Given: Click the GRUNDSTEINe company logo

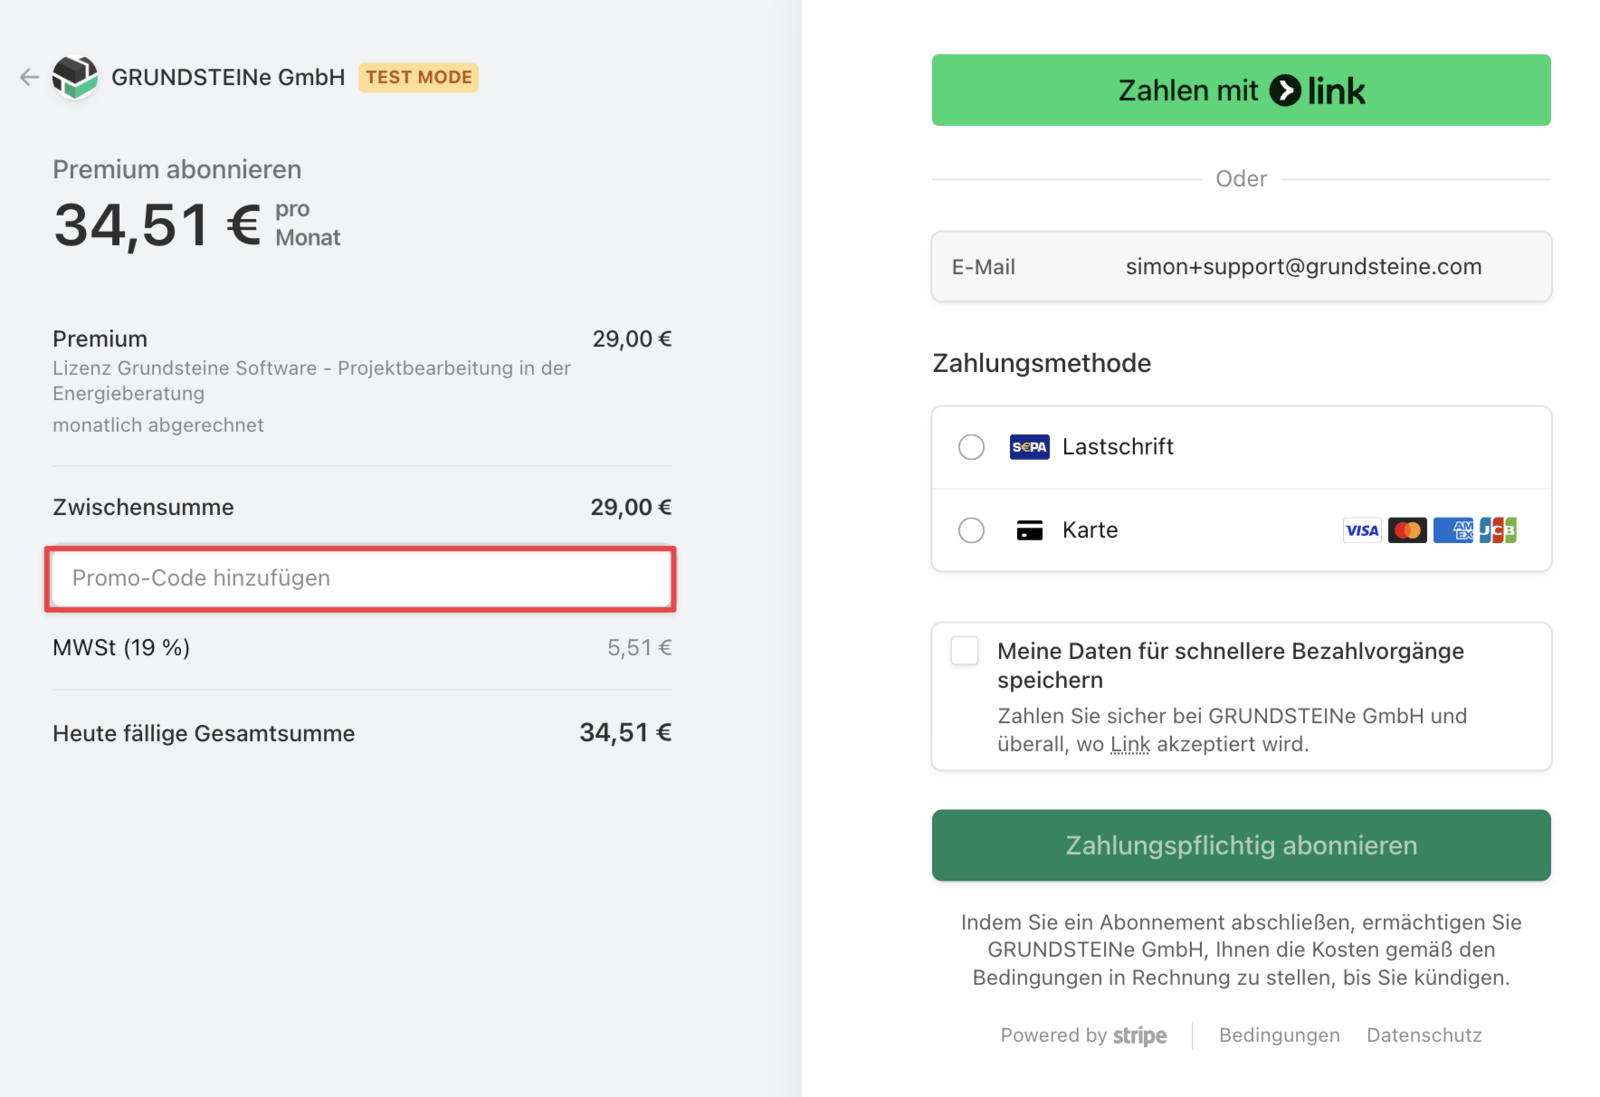Looking at the screenshot, I should click(x=75, y=77).
